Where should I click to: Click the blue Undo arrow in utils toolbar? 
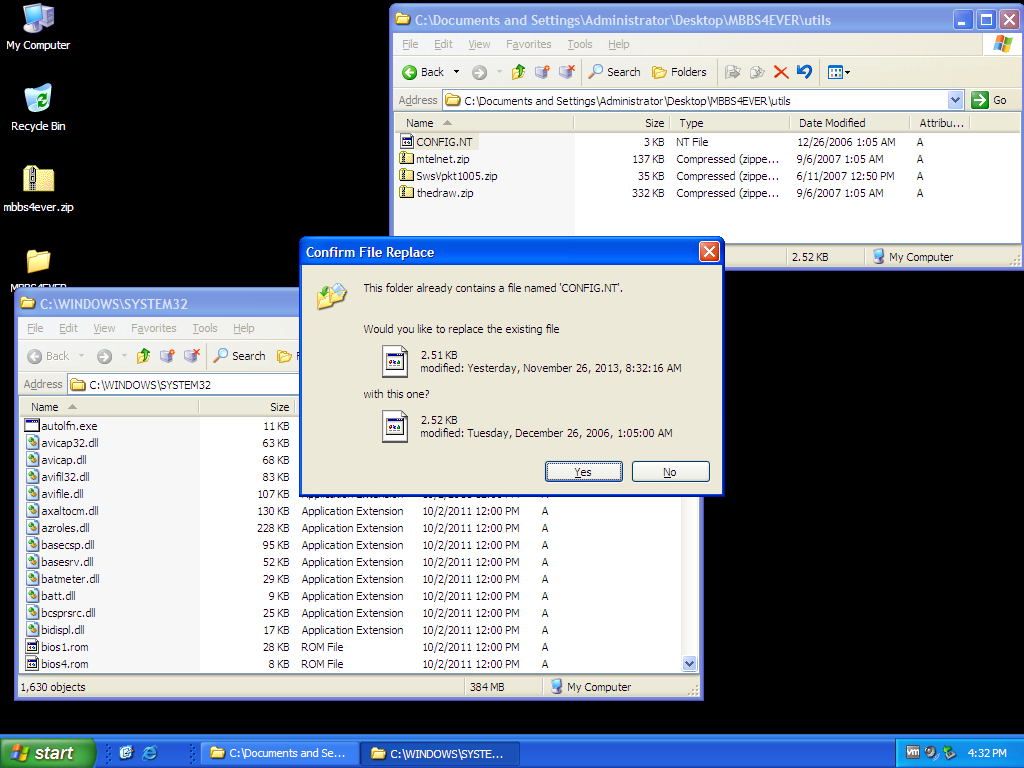804,72
